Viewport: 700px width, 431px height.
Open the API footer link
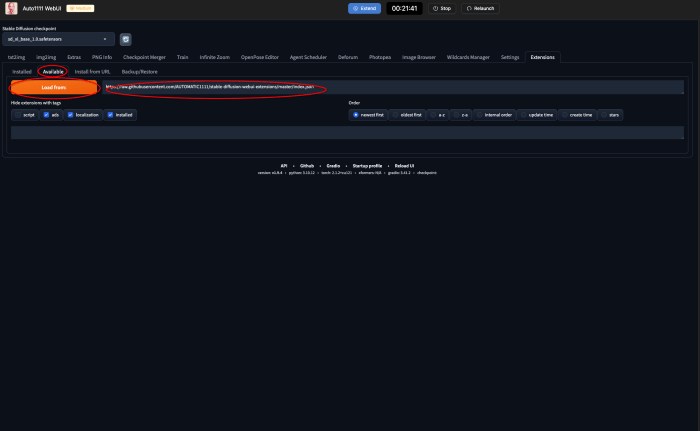[x=284, y=166]
